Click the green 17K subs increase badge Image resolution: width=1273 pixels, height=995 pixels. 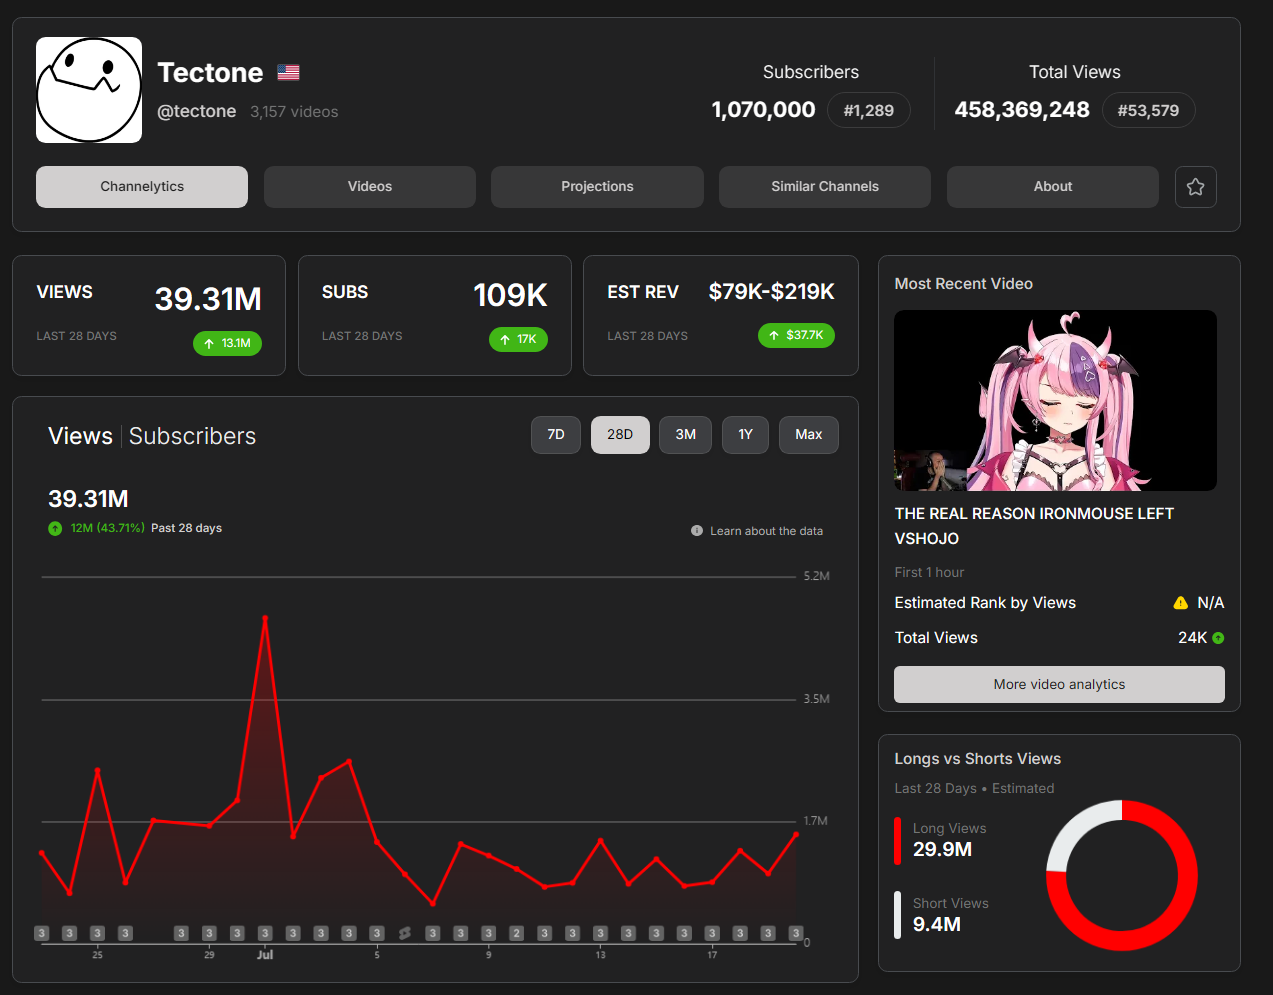[x=518, y=339]
